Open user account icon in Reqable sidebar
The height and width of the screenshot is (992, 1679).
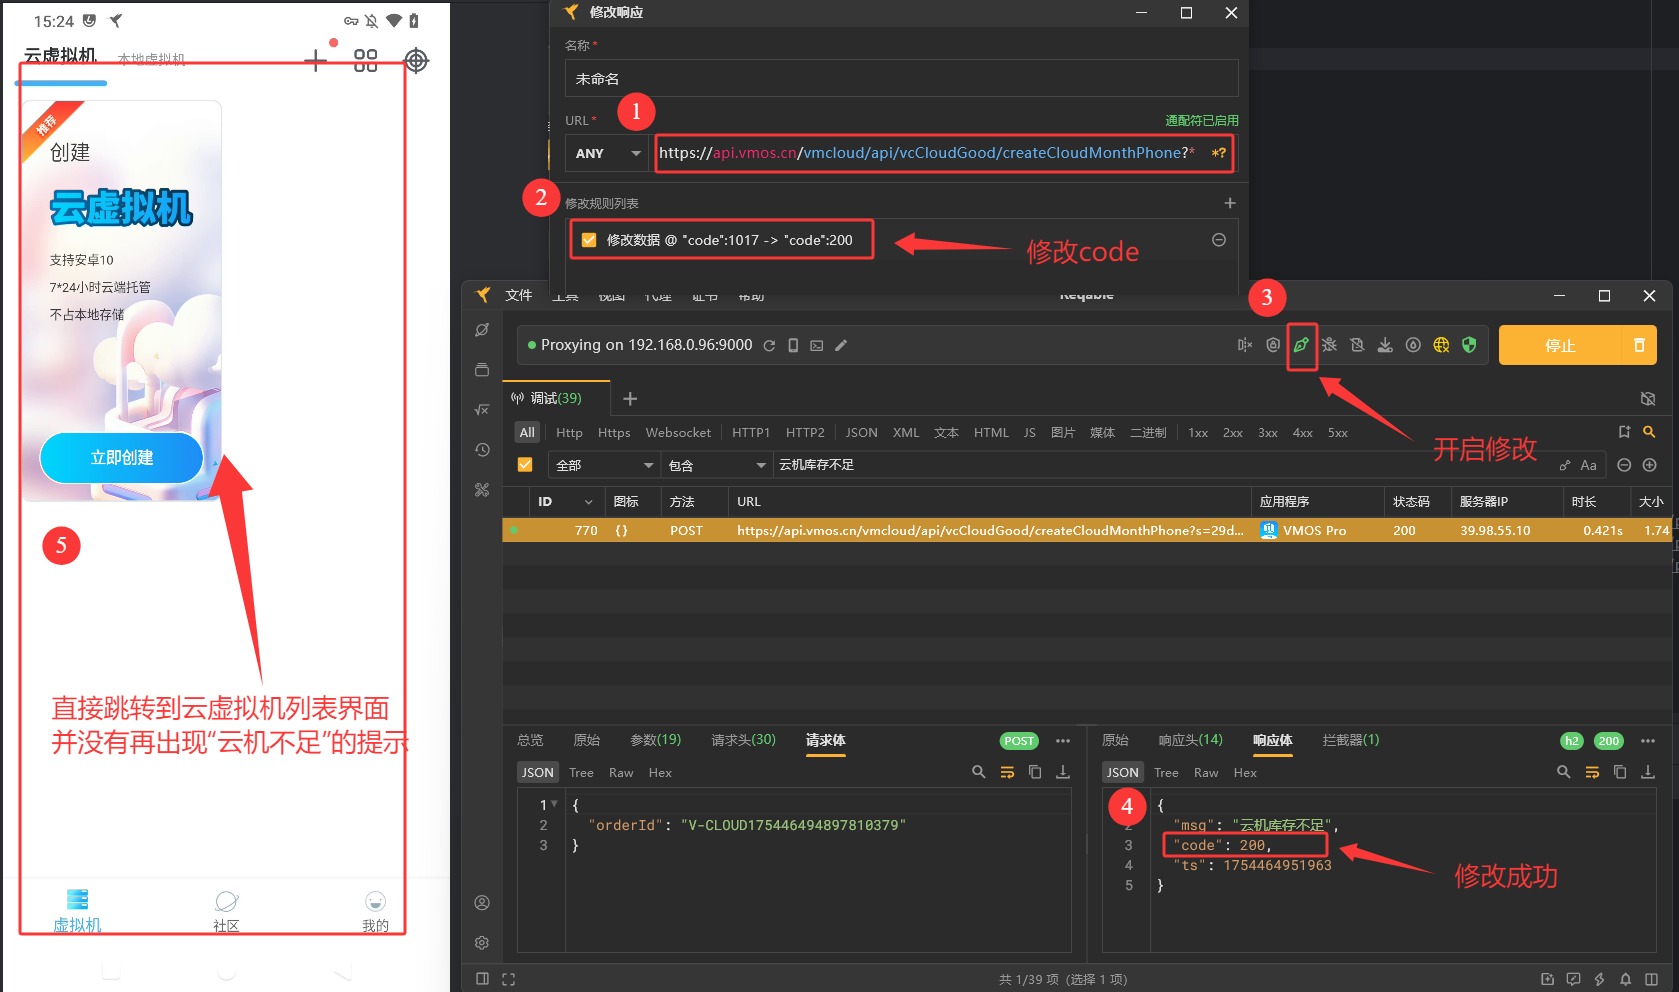pyautogui.click(x=482, y=903)
